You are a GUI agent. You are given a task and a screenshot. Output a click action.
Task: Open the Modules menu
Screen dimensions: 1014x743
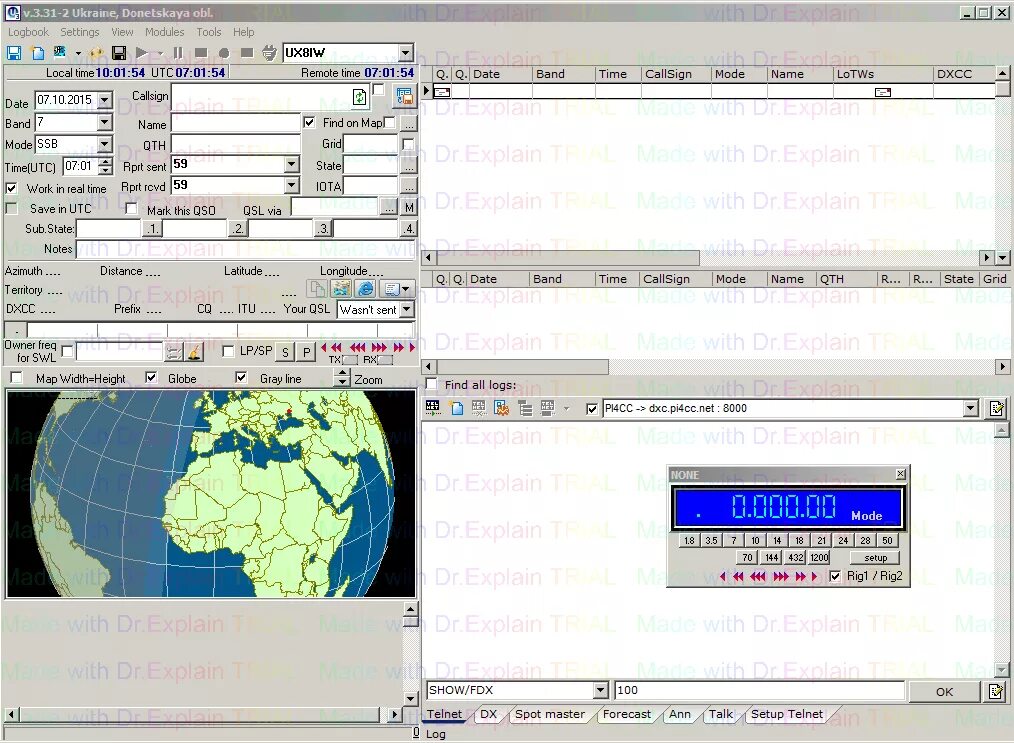[x=165, y=32]
